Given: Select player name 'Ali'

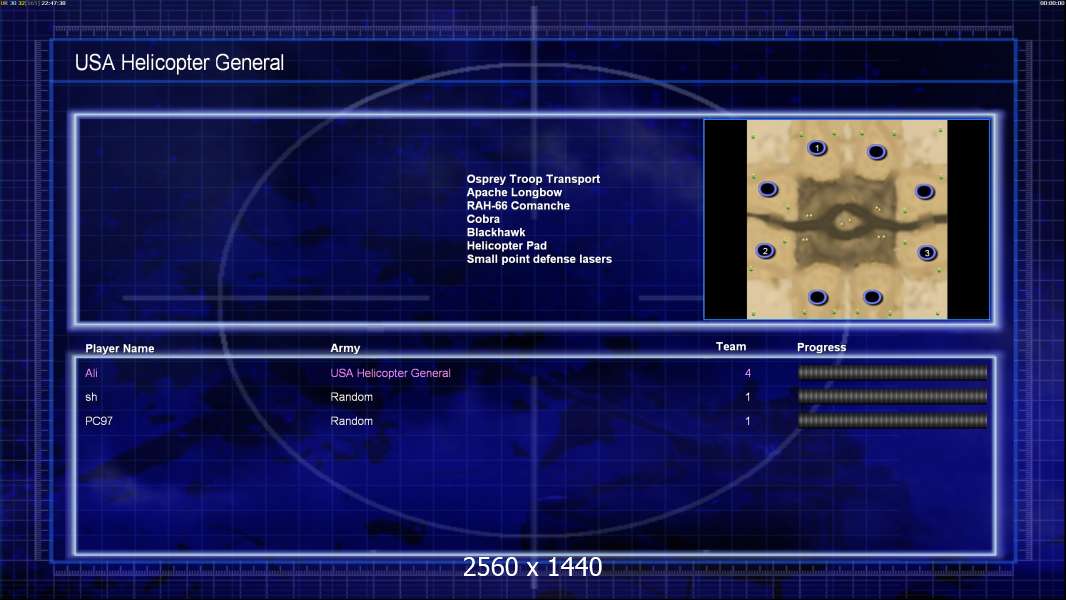Looking at the screenshot, I should coord(91,373).
